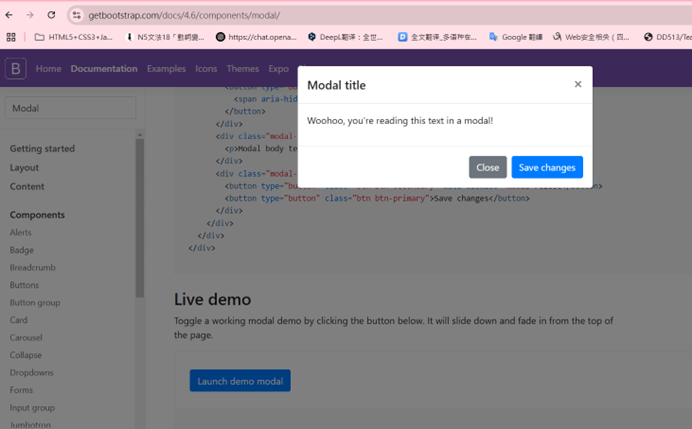Viewport: 692px width, 429px height.
Task: Open Forms docs page
Action: click(21, 390)
